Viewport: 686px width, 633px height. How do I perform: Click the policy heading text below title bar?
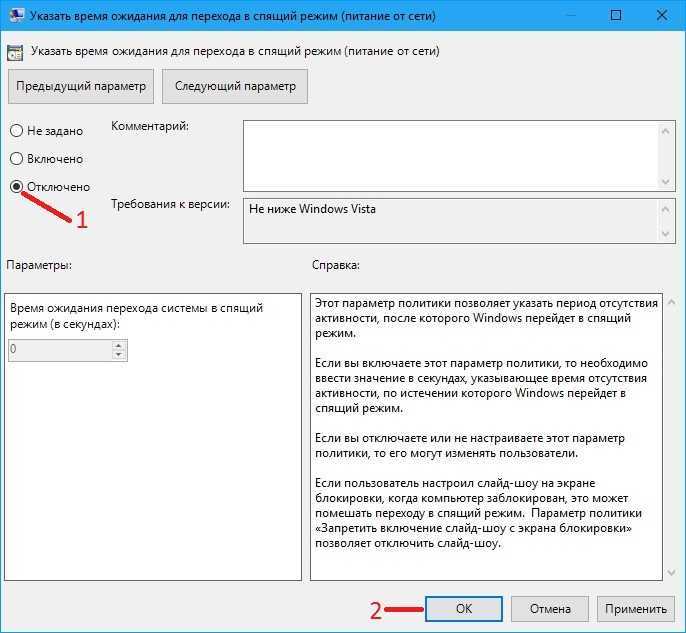coord(235,51)
